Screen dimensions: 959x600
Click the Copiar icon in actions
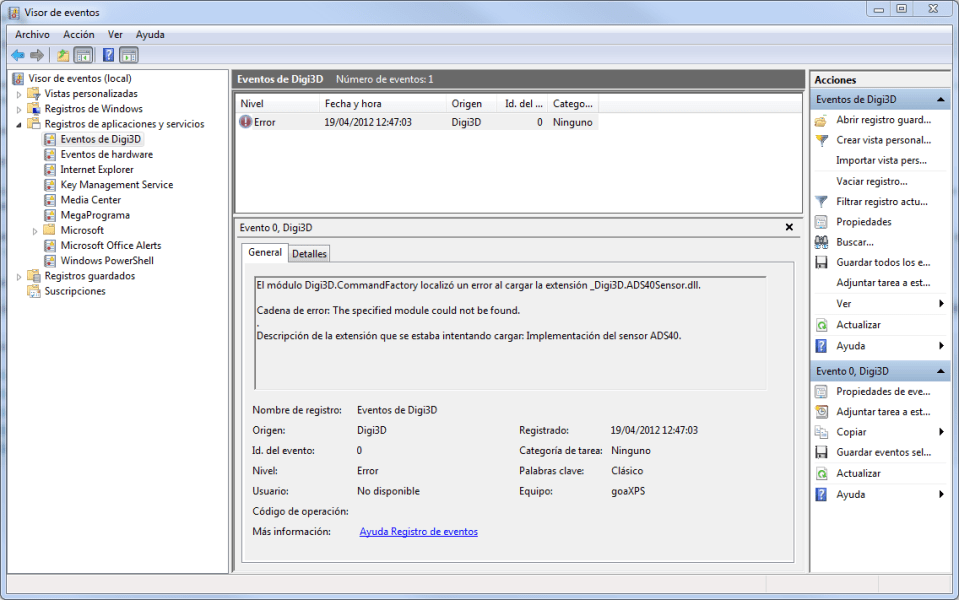point(821,432)
